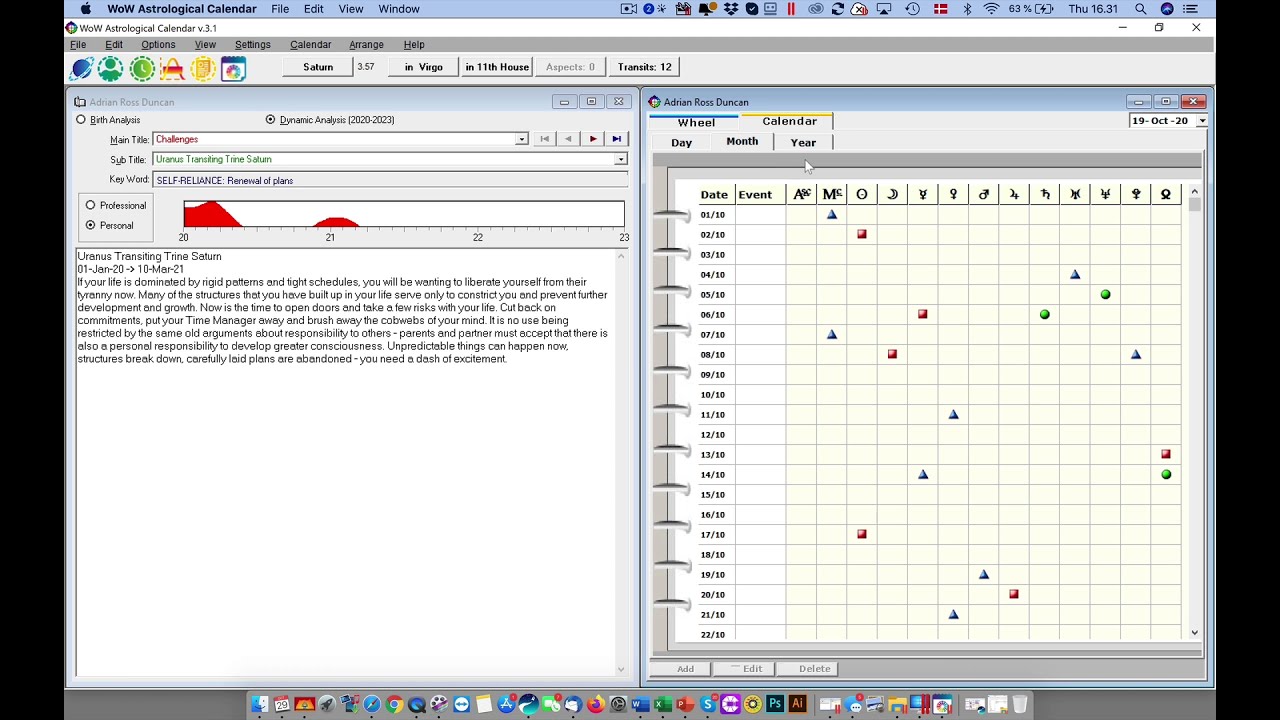Open the Window menu in the macOS menu bar
The width and height of the screenshot is (1280, 720).
tap(399, 9)
